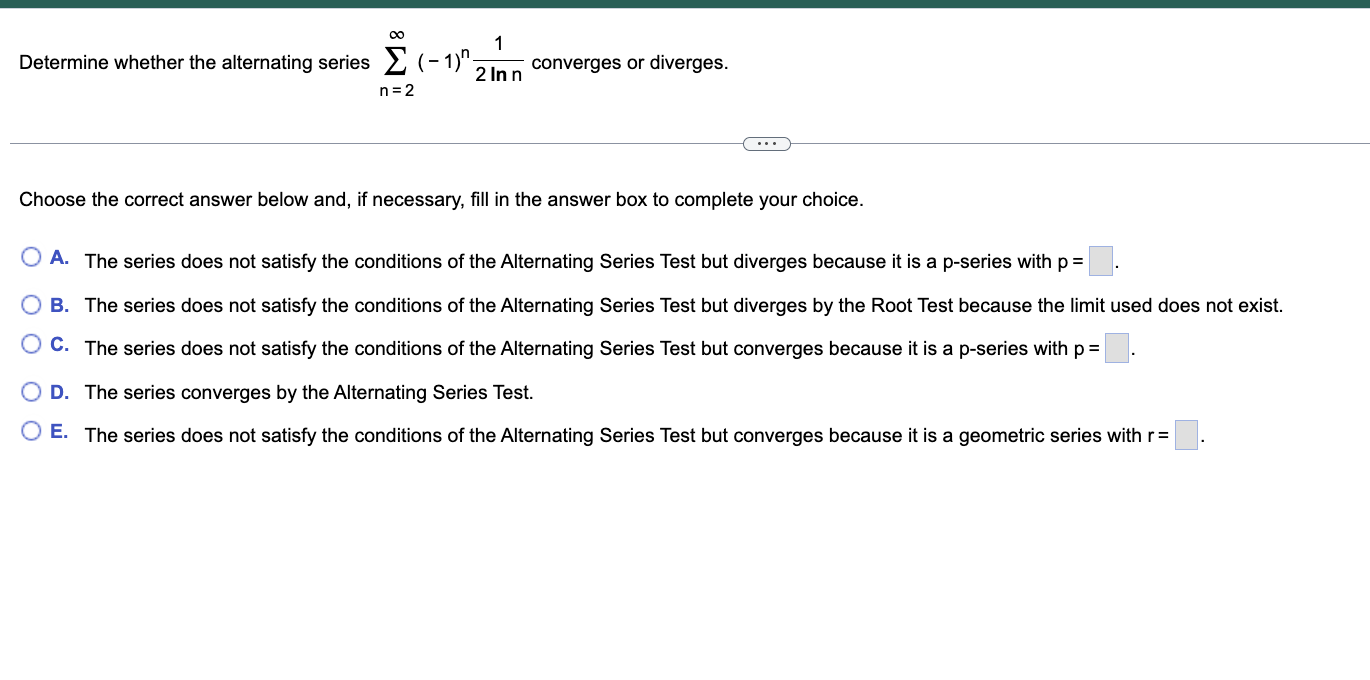Click the bold label A next to its radio
Viewport: 1370px width, 680px height.
pos(58,257)
